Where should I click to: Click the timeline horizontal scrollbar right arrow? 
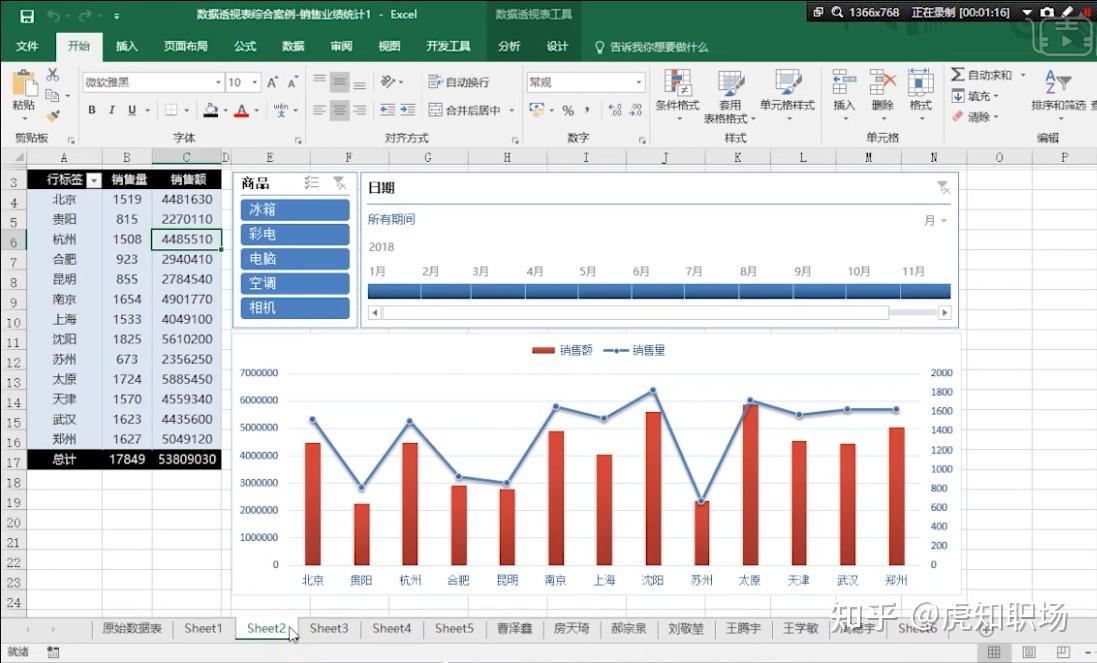coord(944,312)
